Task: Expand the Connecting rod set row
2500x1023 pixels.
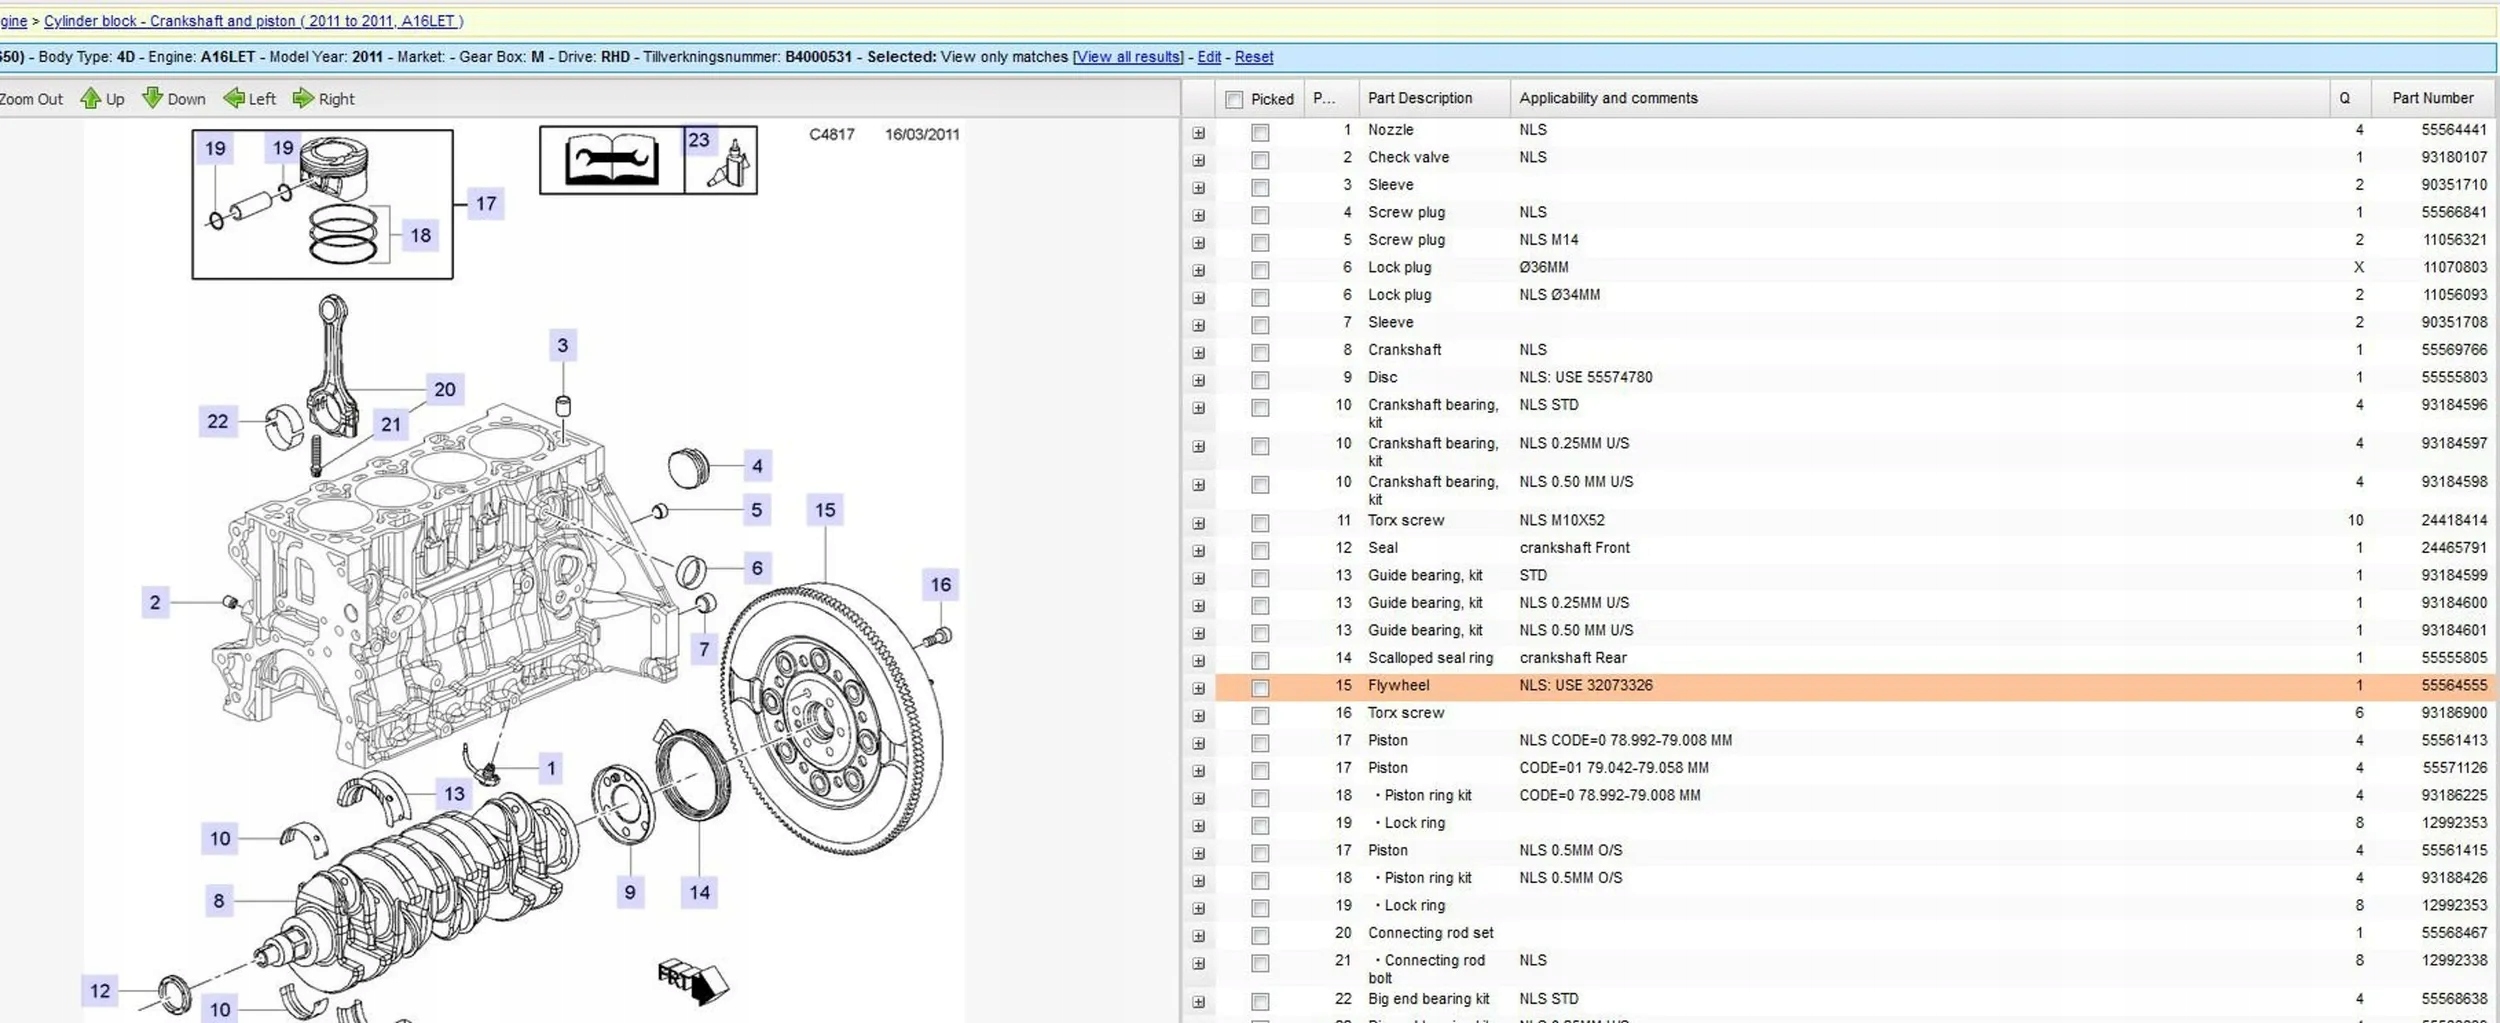Action: pos(1198,936)
